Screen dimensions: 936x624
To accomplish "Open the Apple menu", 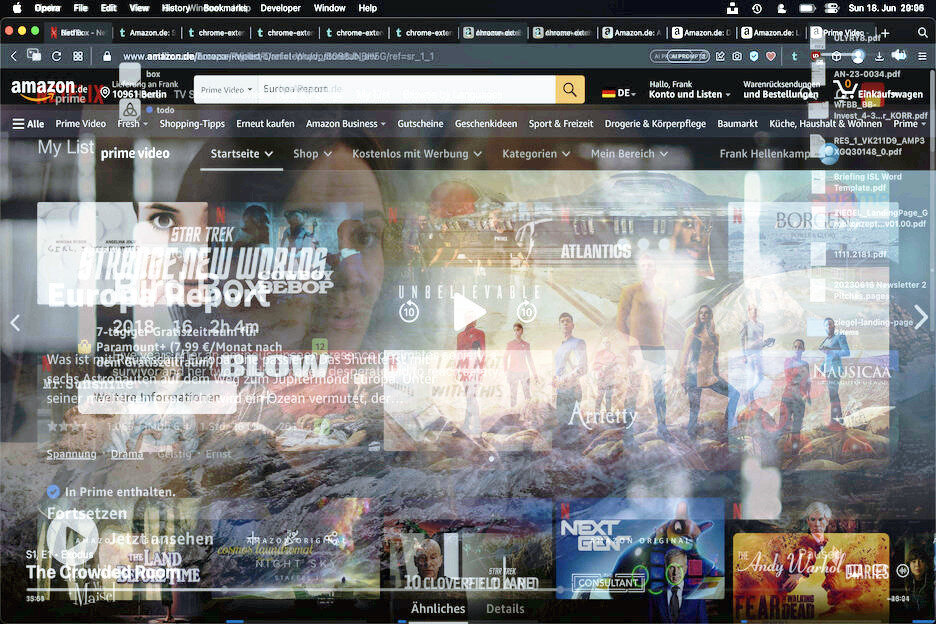I will click(x=17, y=8).
